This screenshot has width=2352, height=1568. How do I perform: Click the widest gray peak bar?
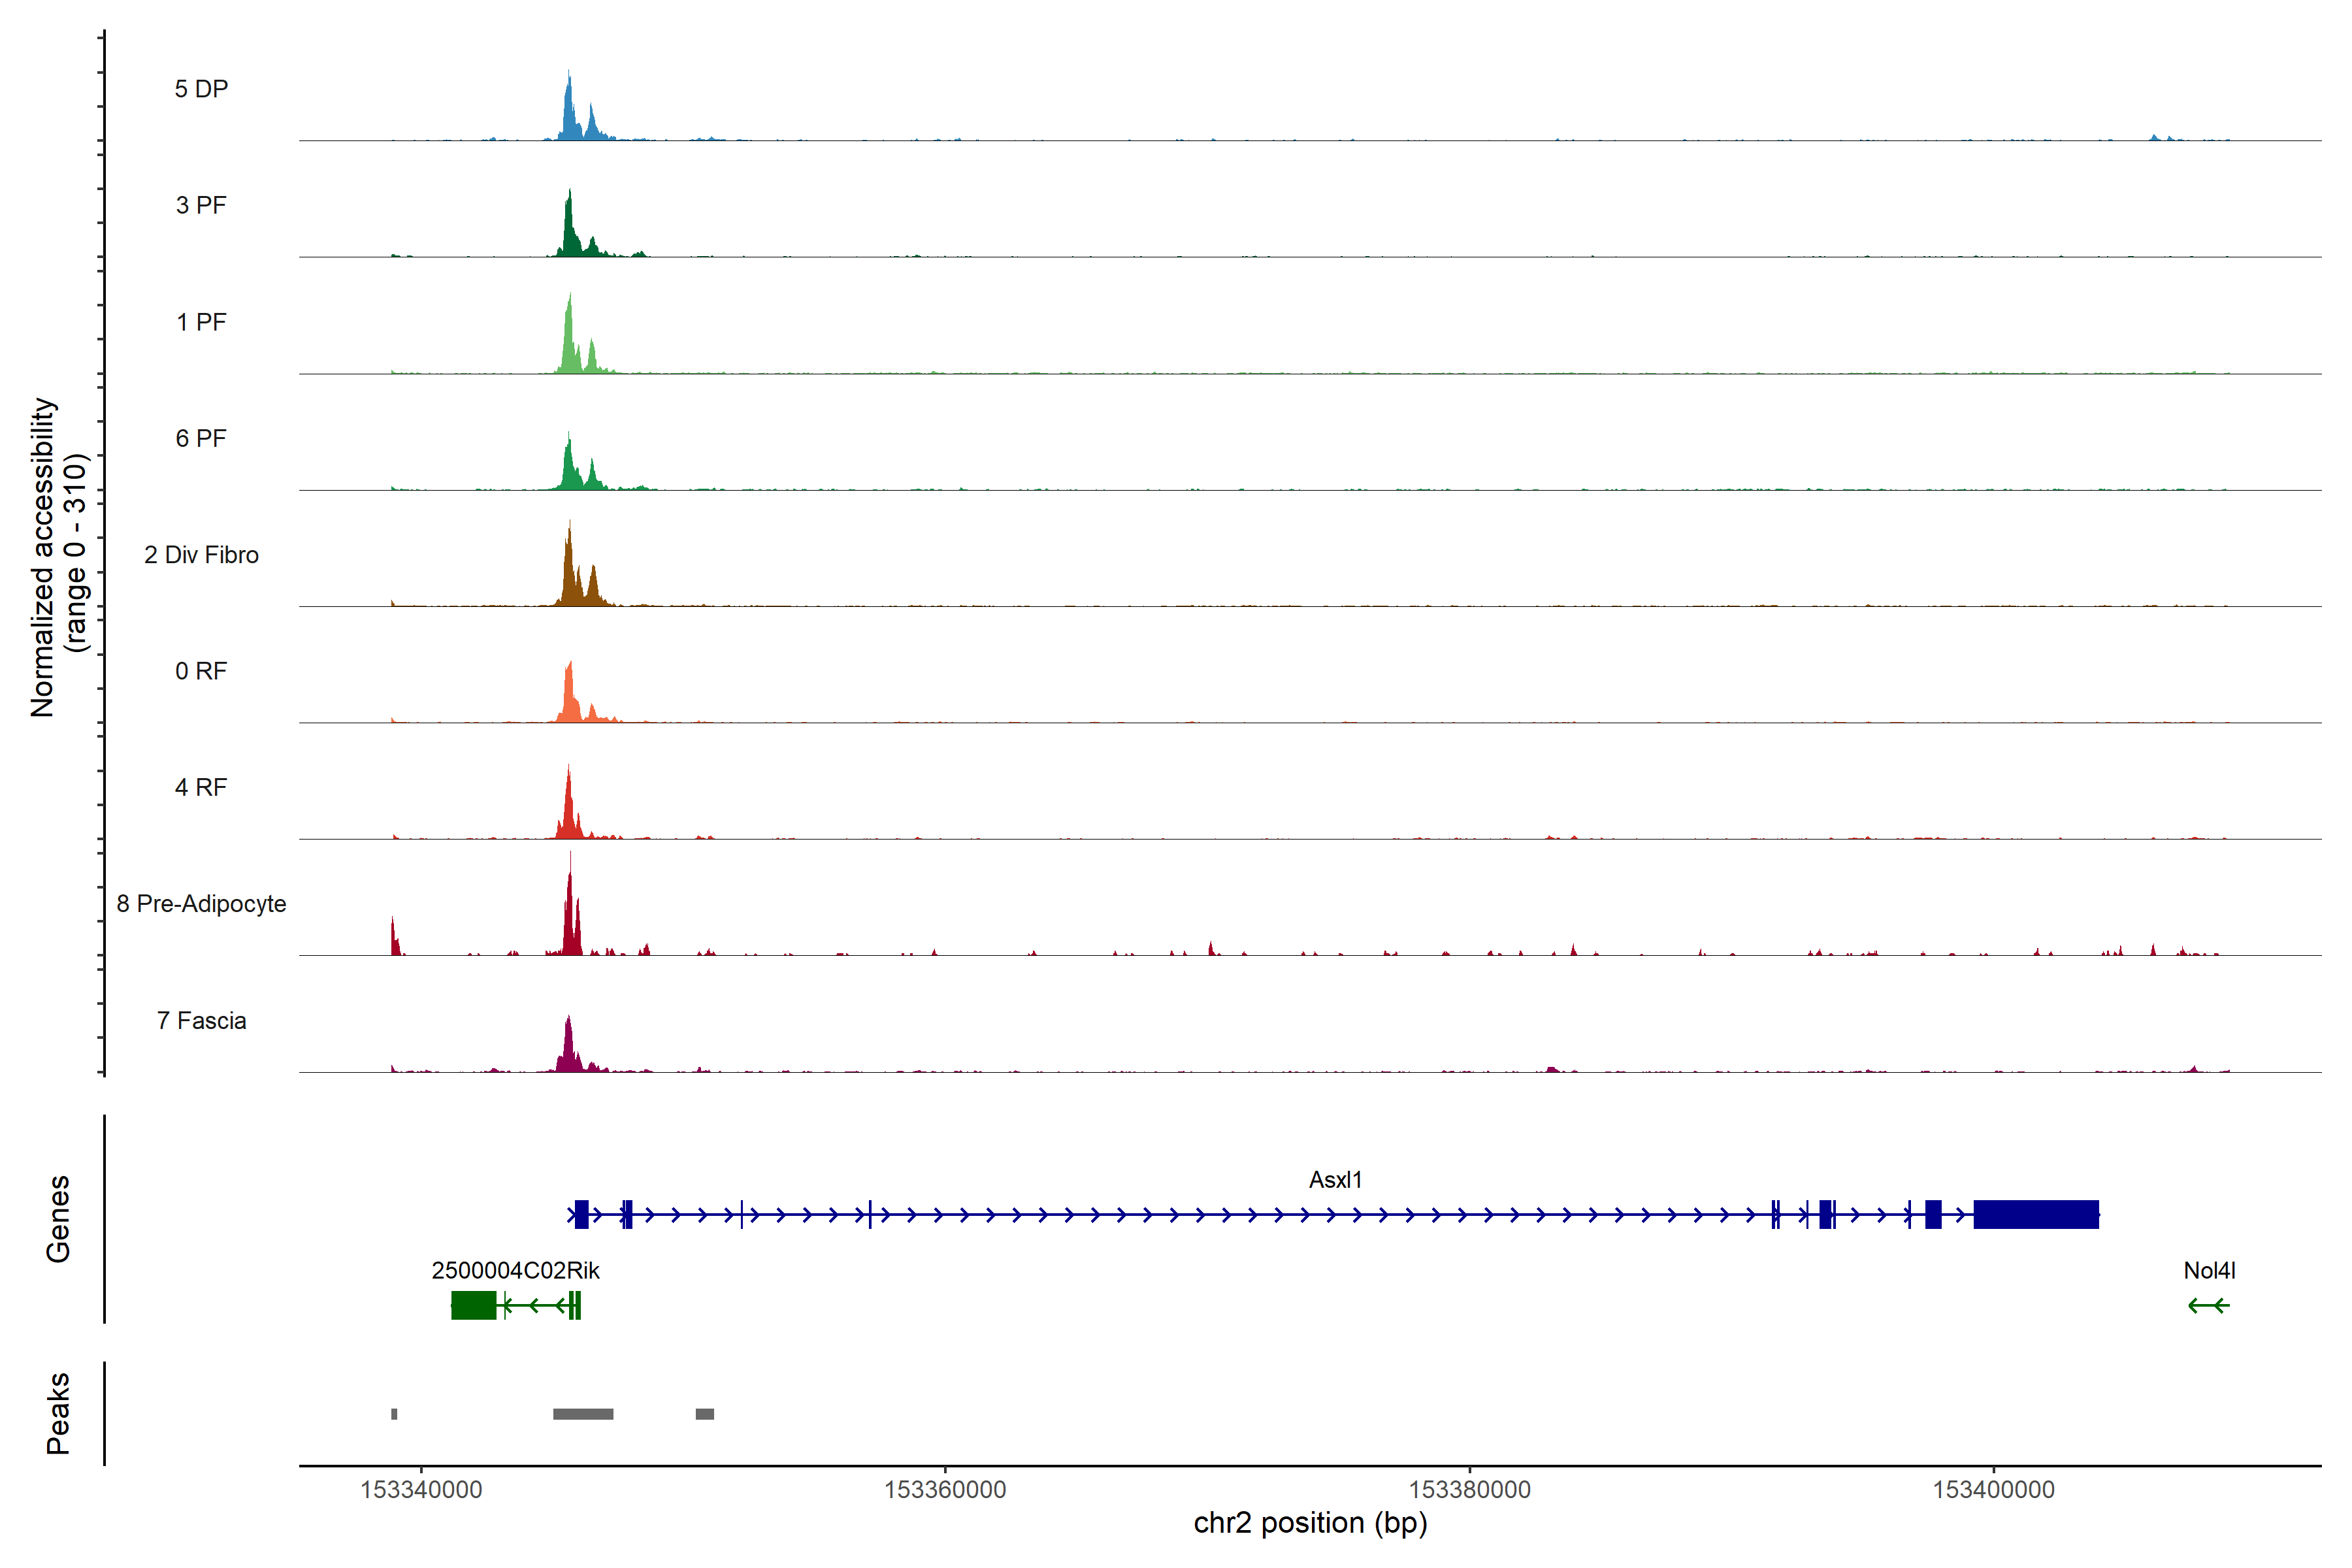click(583, 1414)
